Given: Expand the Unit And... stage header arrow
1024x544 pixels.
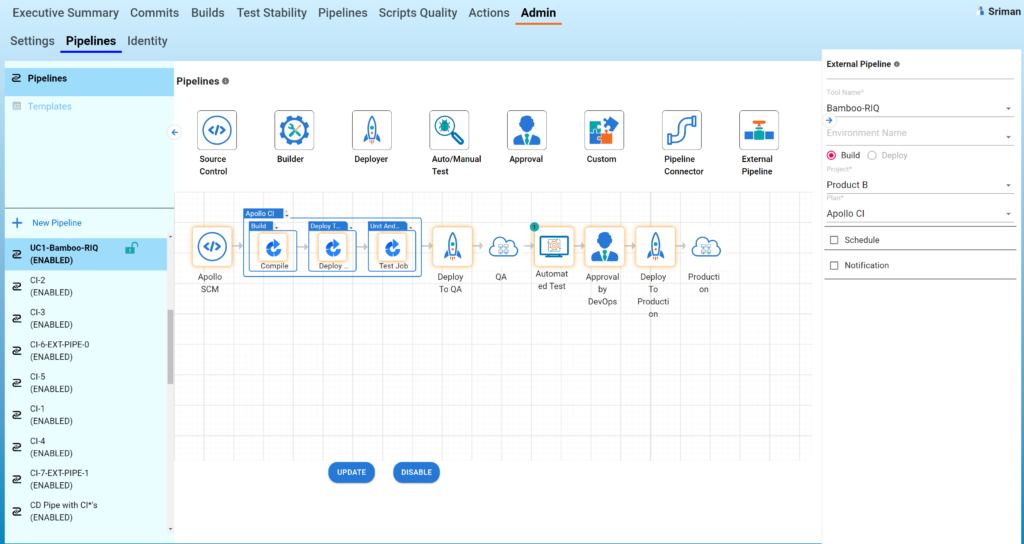Looking at the screenshot, I should point(411,227).
